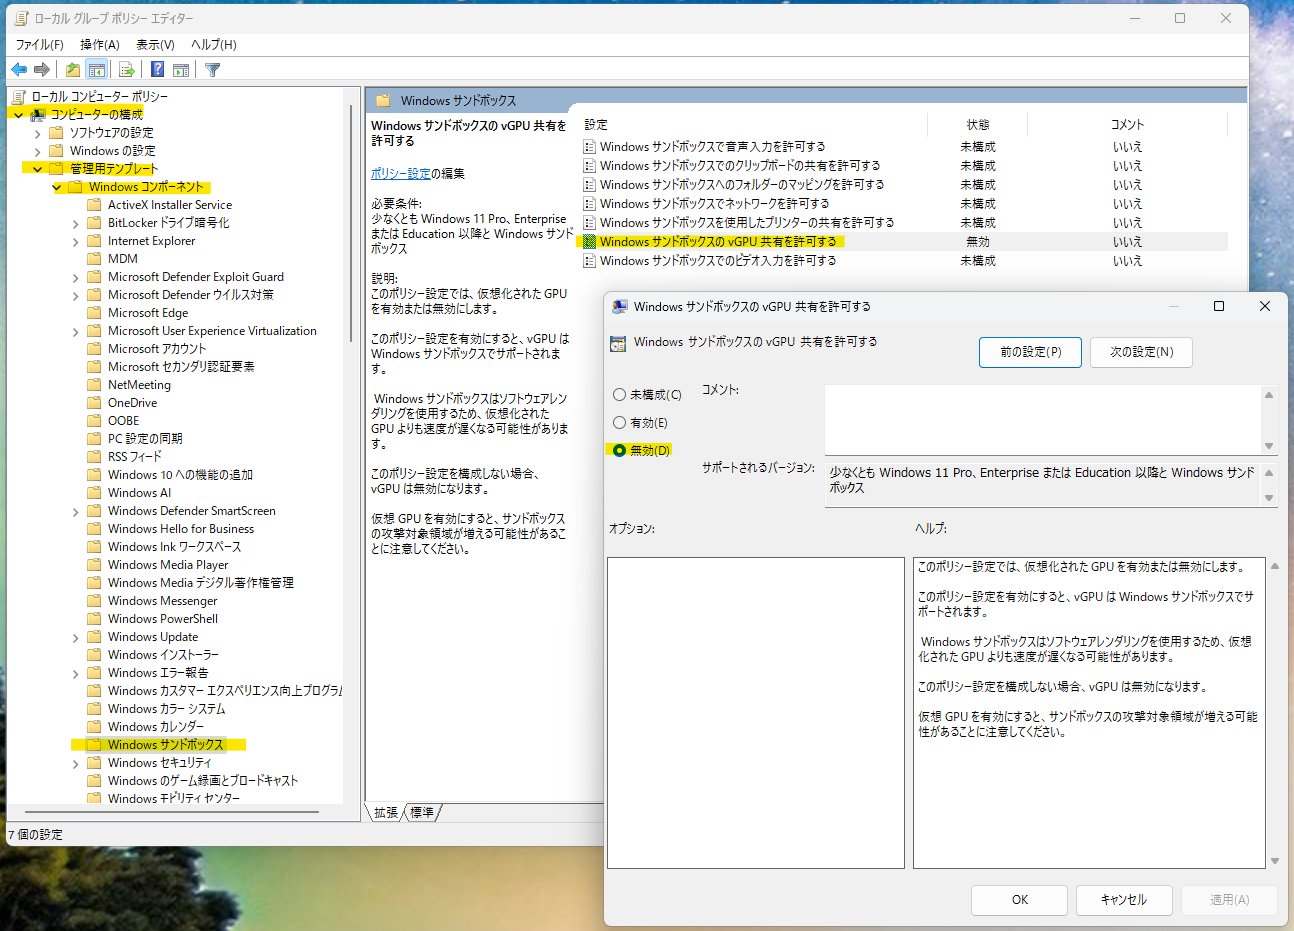Switch to the 標準 tab

[x=422, y=813]
